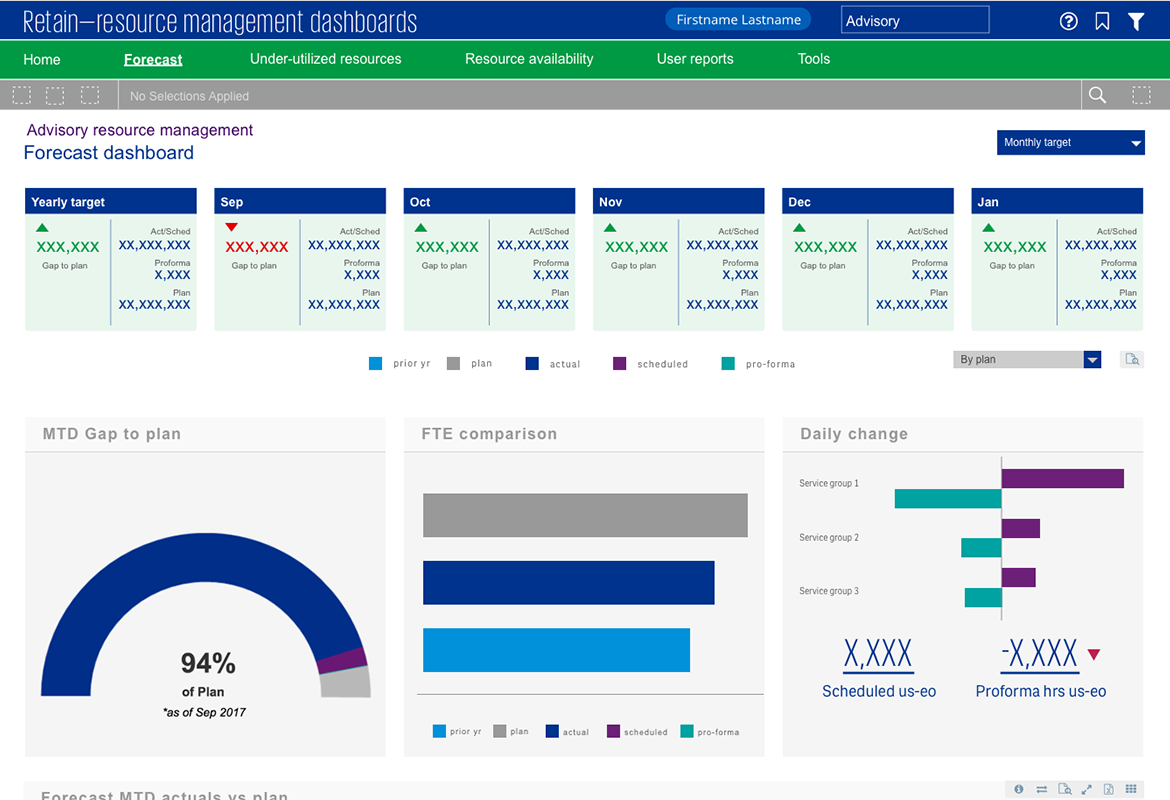
Task: Click Sep card red down triangle
Action: tap(231, 227)
